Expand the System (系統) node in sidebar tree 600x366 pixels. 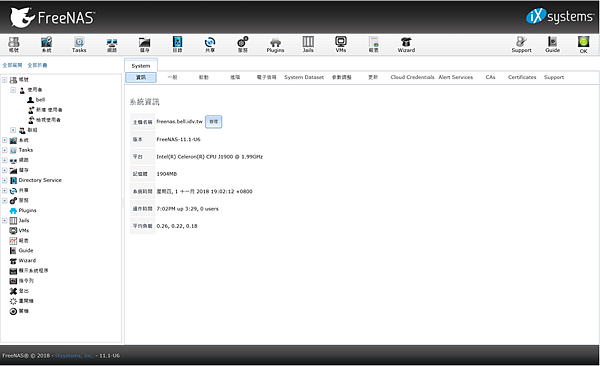pyautogui.click(x=5, y=140)
